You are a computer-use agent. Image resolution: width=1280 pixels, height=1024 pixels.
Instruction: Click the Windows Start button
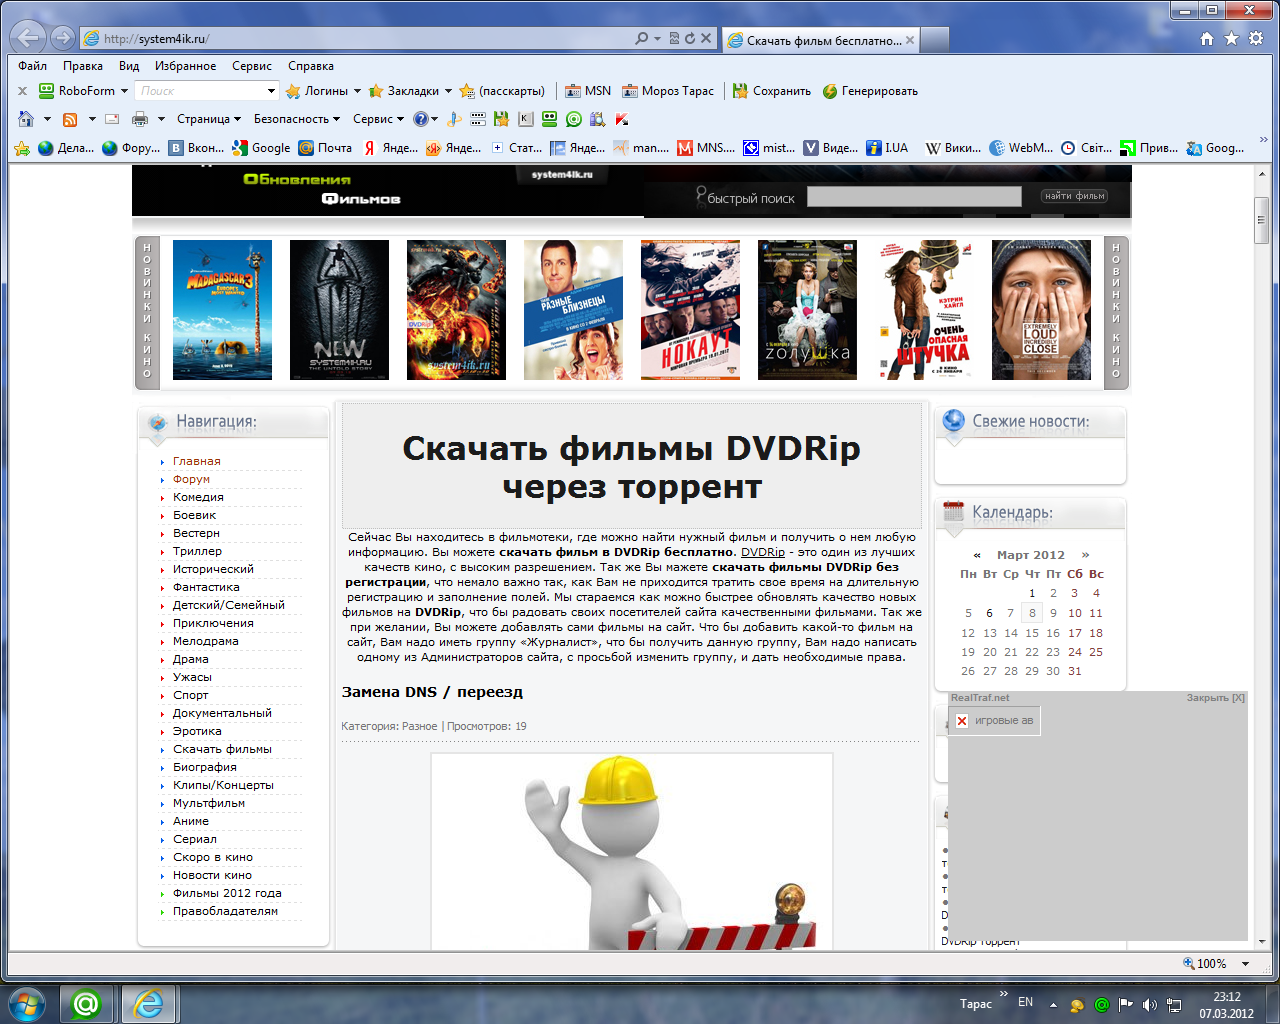[27, 1003]
